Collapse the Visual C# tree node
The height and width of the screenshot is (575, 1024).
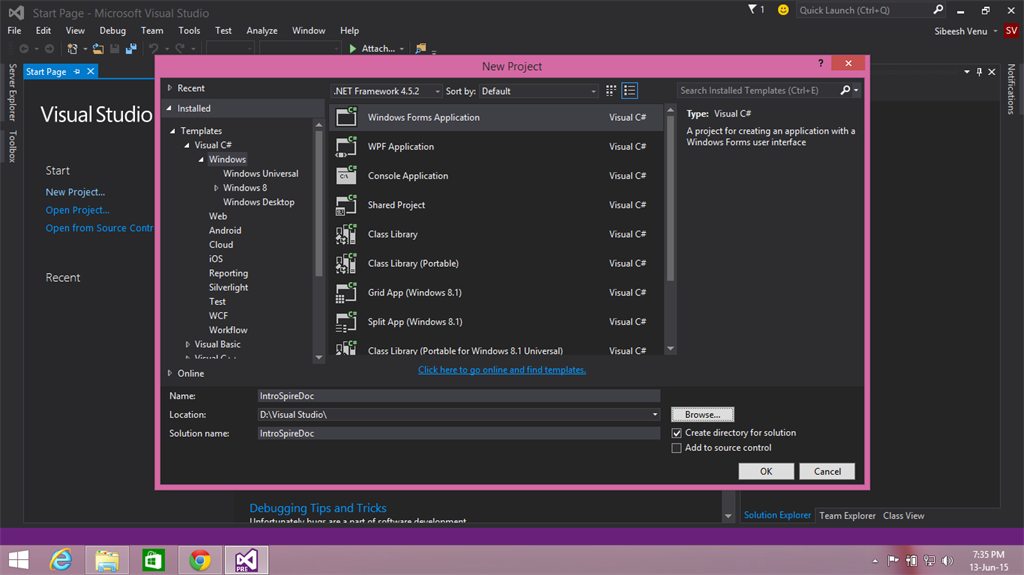pos(187,145)
